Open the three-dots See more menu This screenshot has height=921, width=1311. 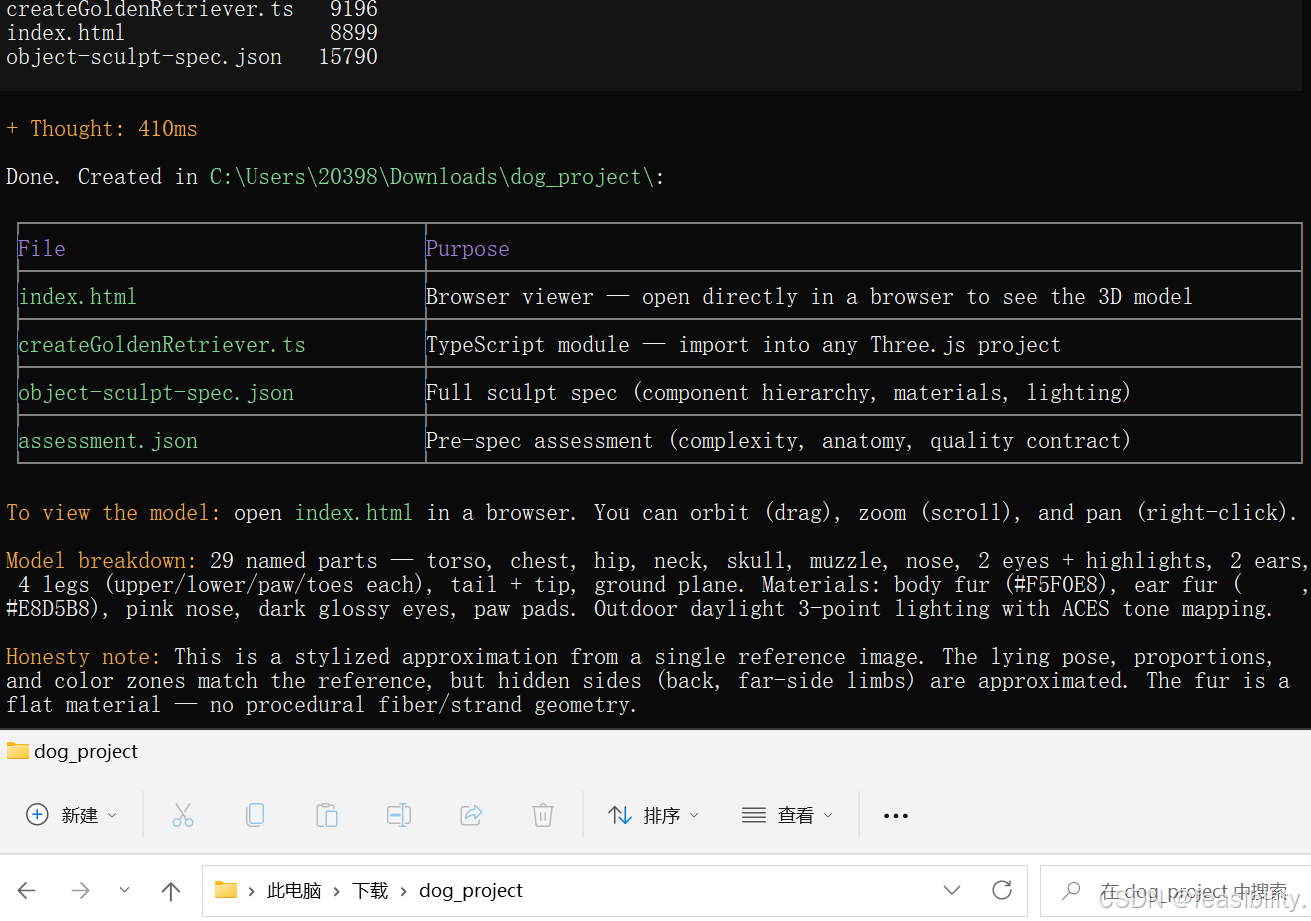(x=896, y=816)
